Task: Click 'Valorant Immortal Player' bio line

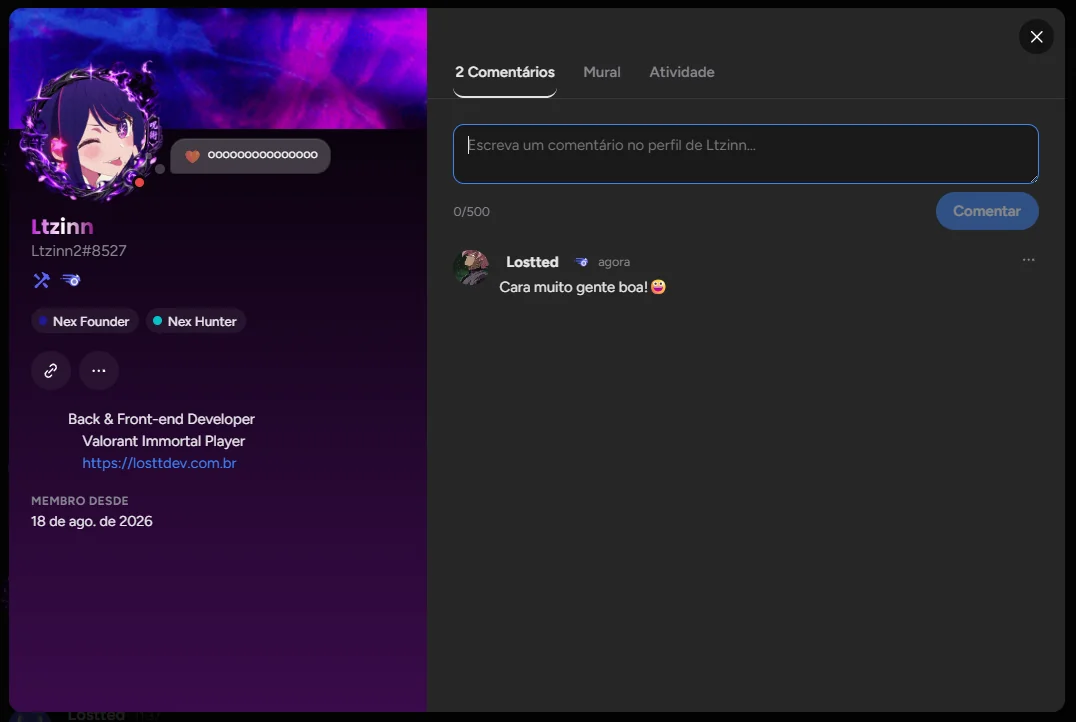Action: [x=163, y=441]
